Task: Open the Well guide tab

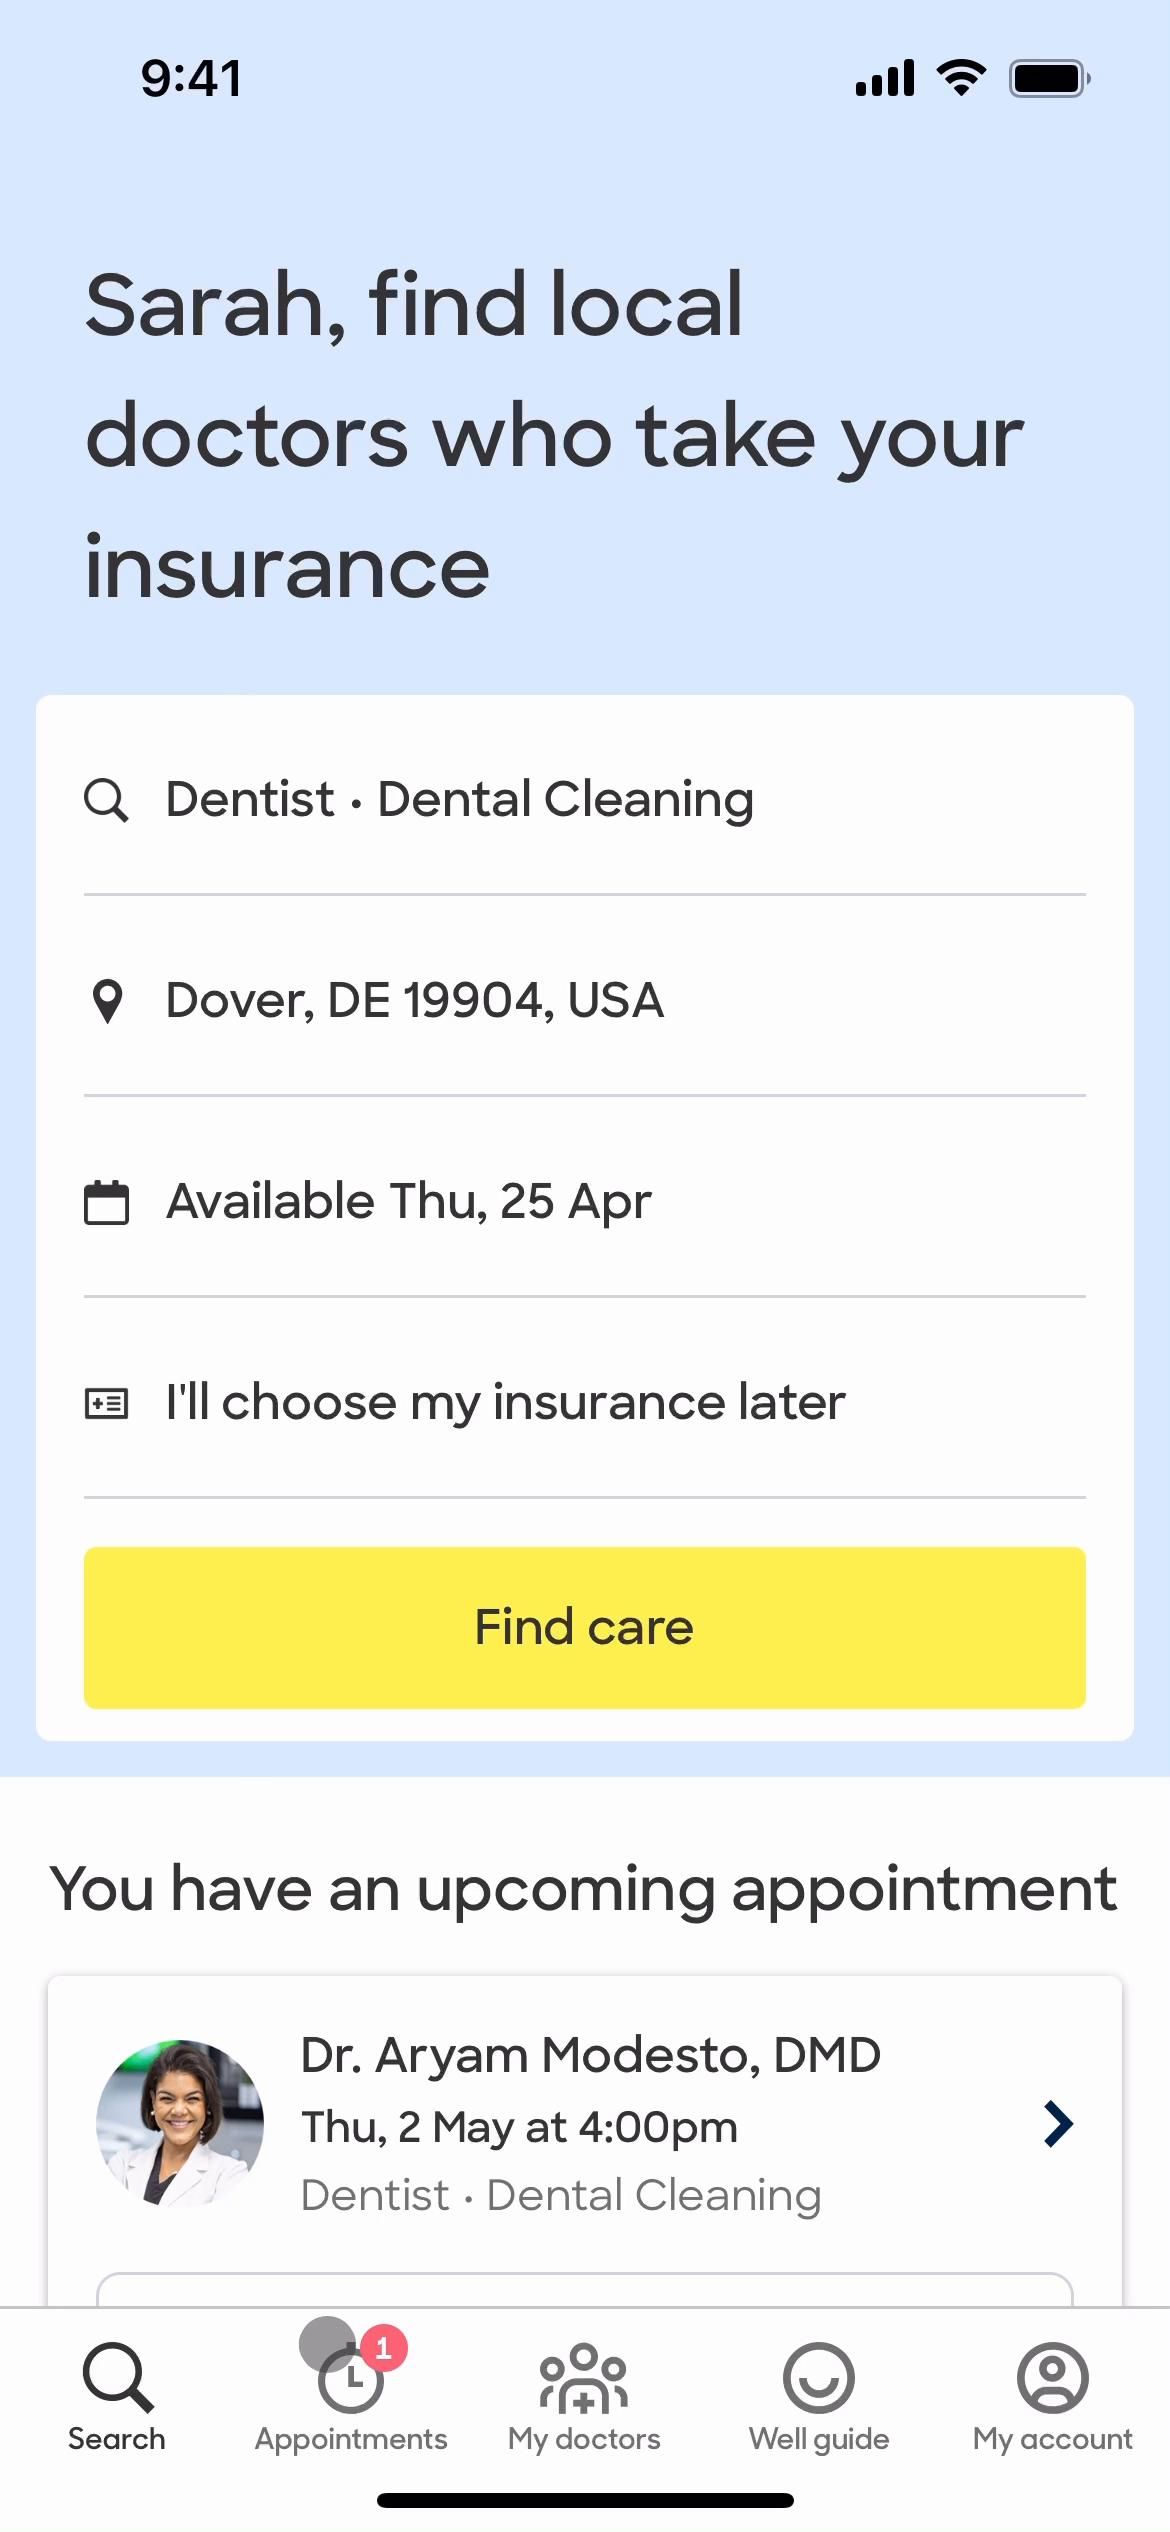Action: 819,2396
